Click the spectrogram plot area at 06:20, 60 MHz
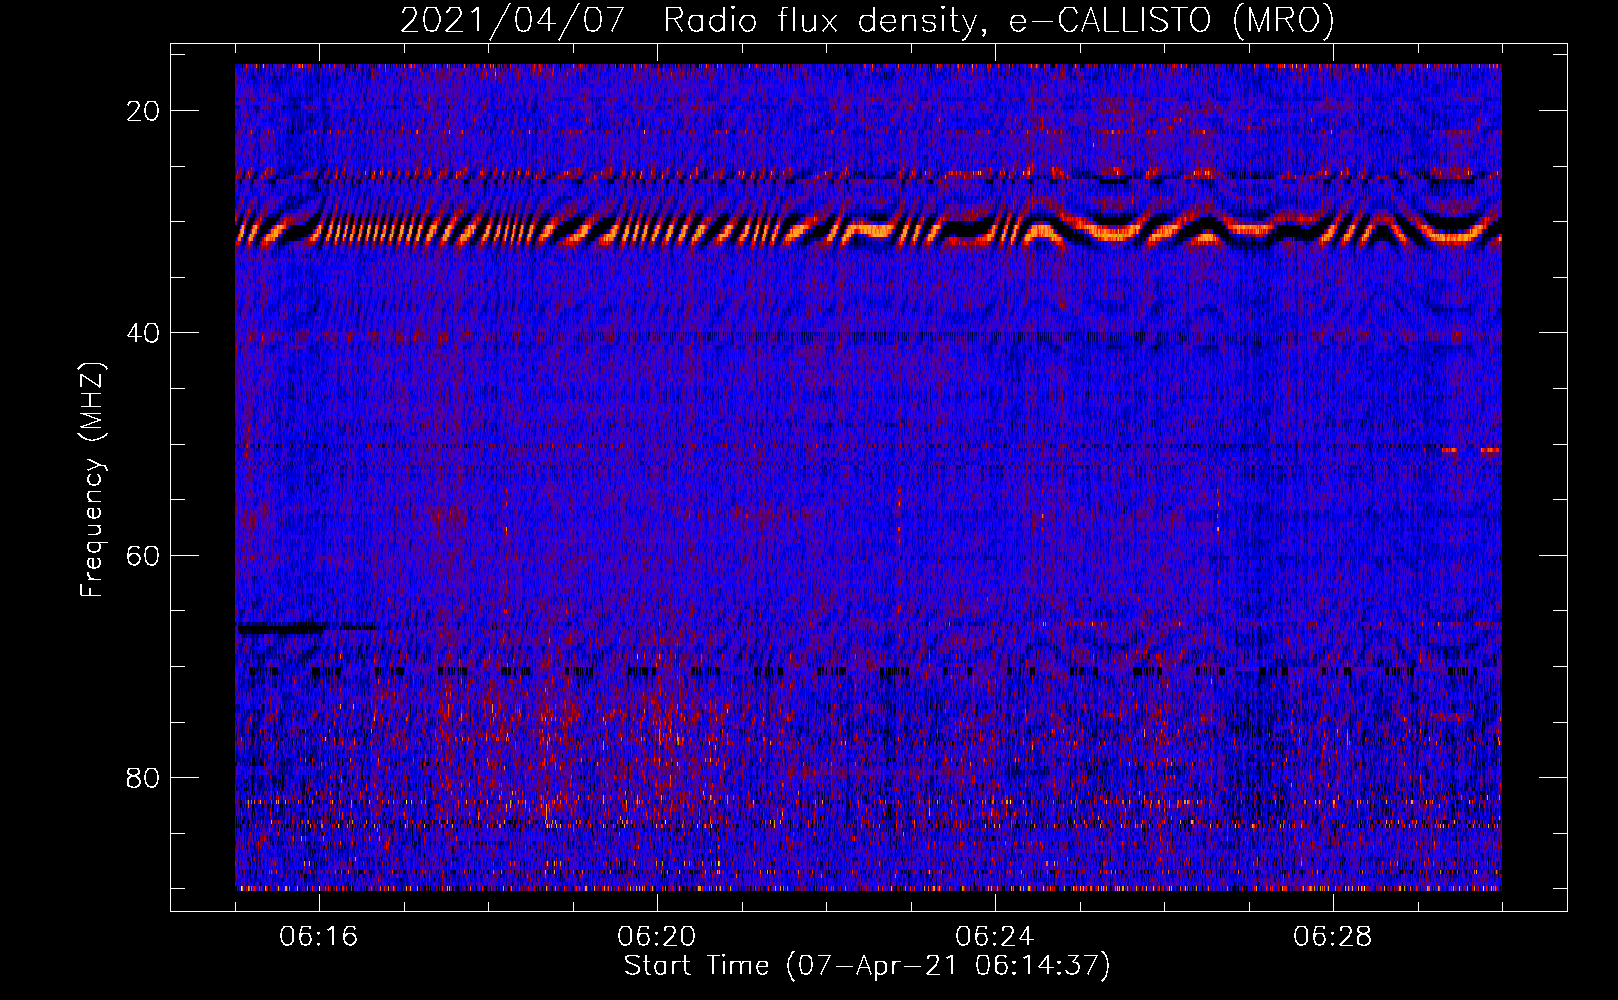1618x1000 pixels. pyautogui.click(x=657, y=555)
